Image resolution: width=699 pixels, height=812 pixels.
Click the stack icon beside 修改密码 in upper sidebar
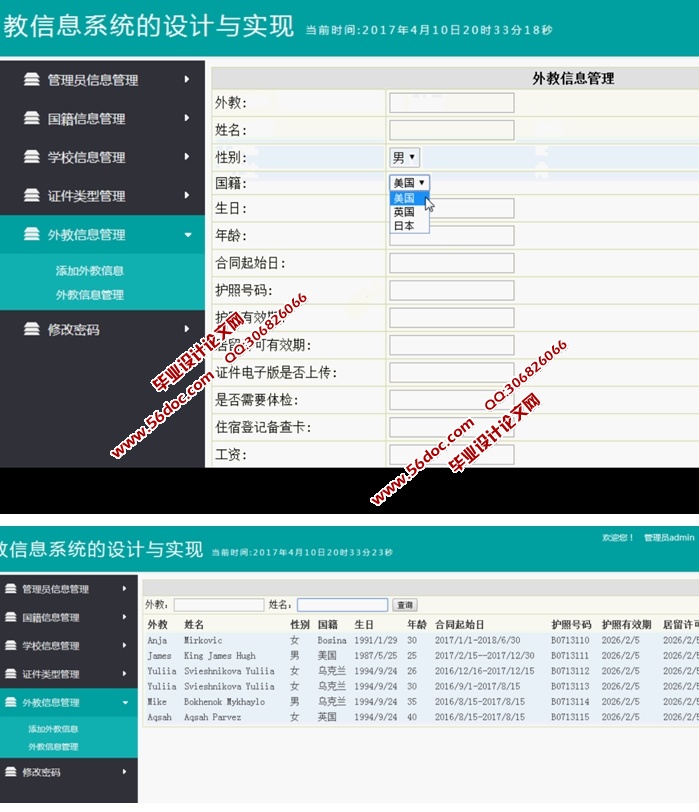pos(32,329)
